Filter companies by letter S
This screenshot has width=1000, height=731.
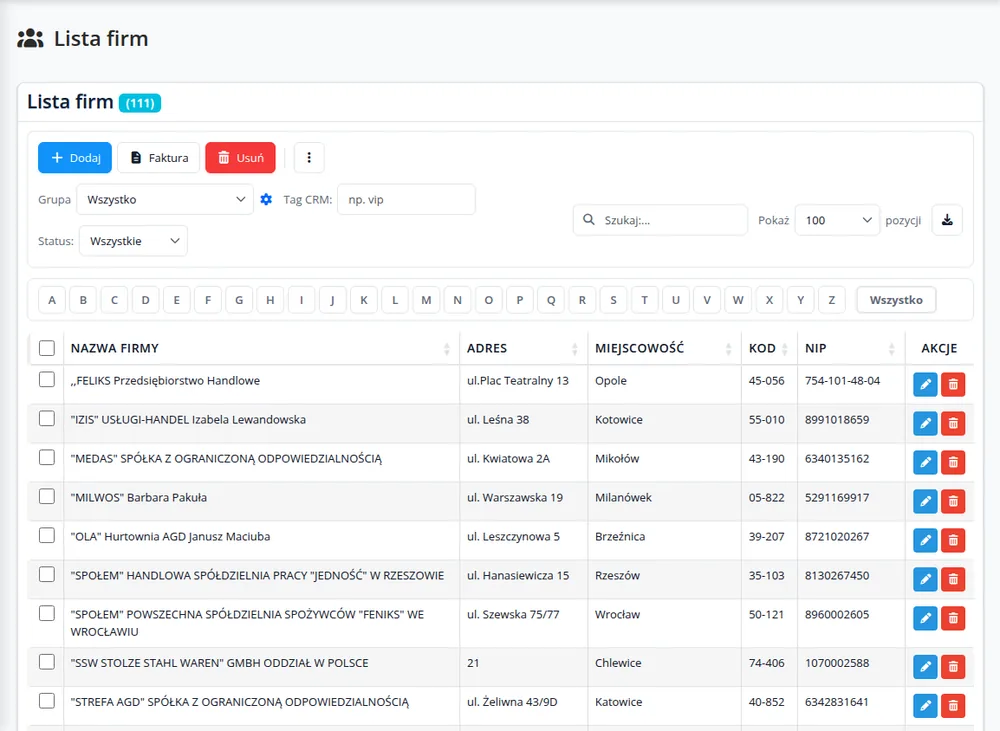point(614,300)
